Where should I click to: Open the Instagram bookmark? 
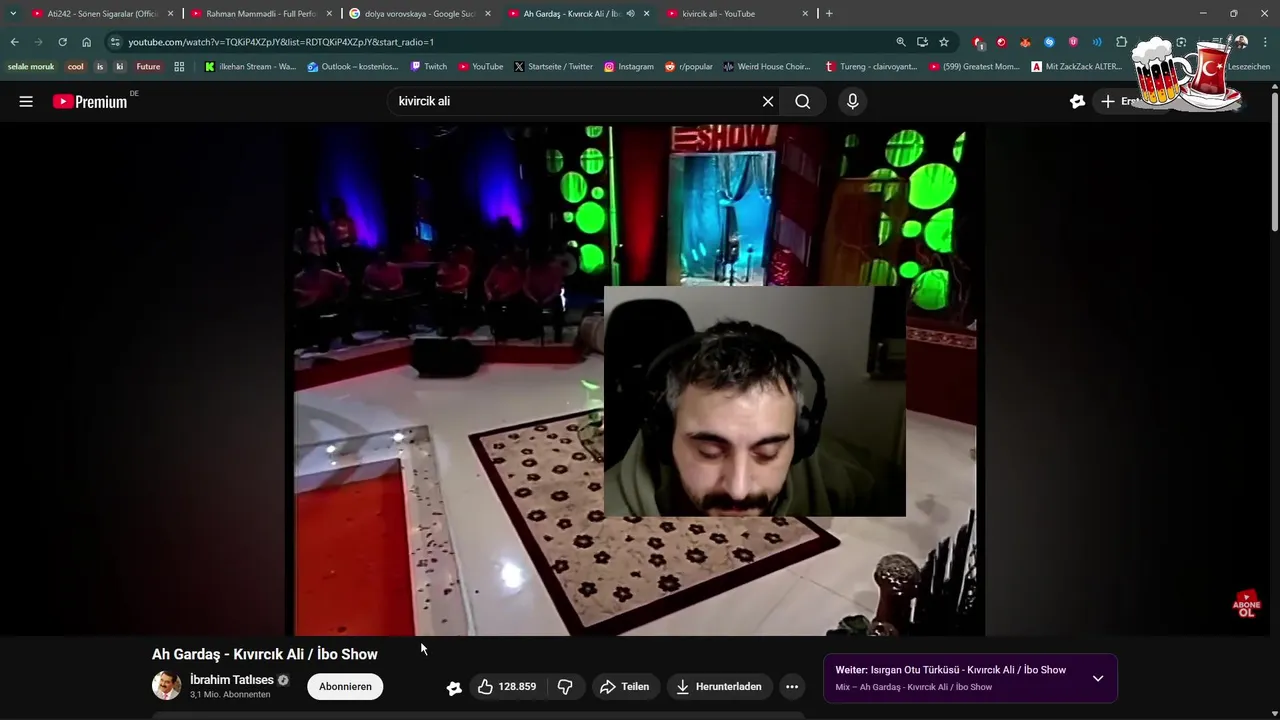tap(629, 67)
